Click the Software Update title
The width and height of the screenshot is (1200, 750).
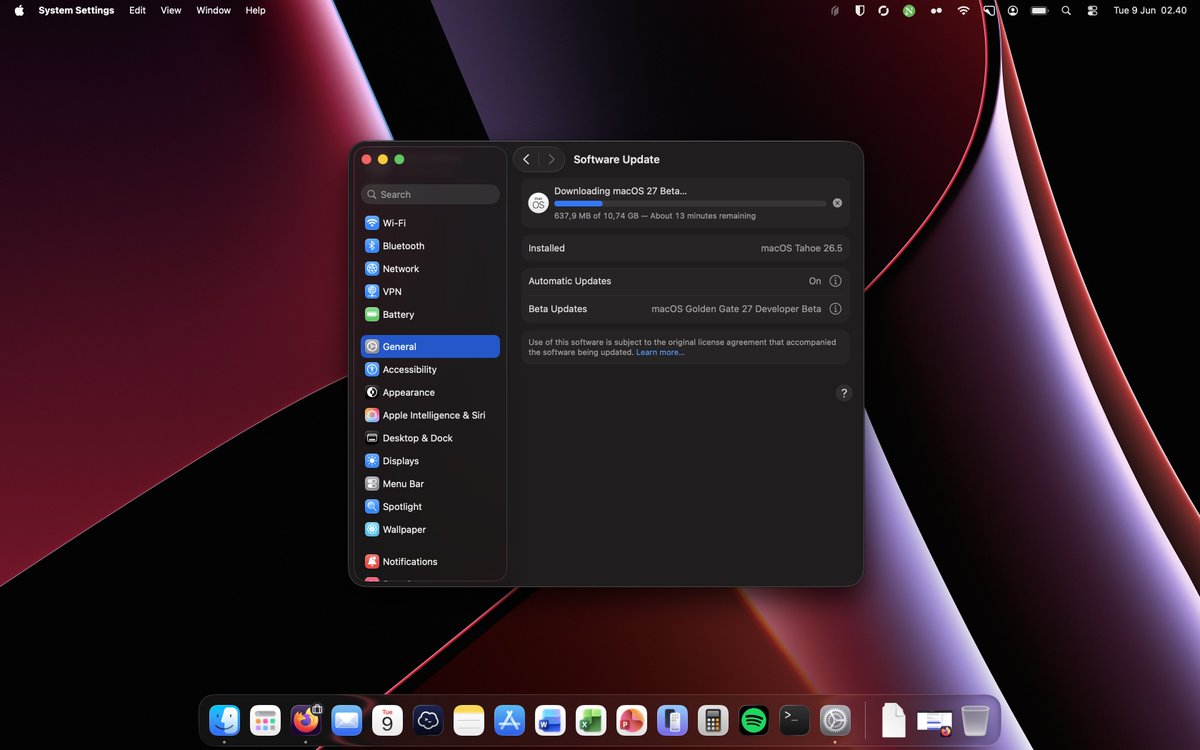coord(617,160)
